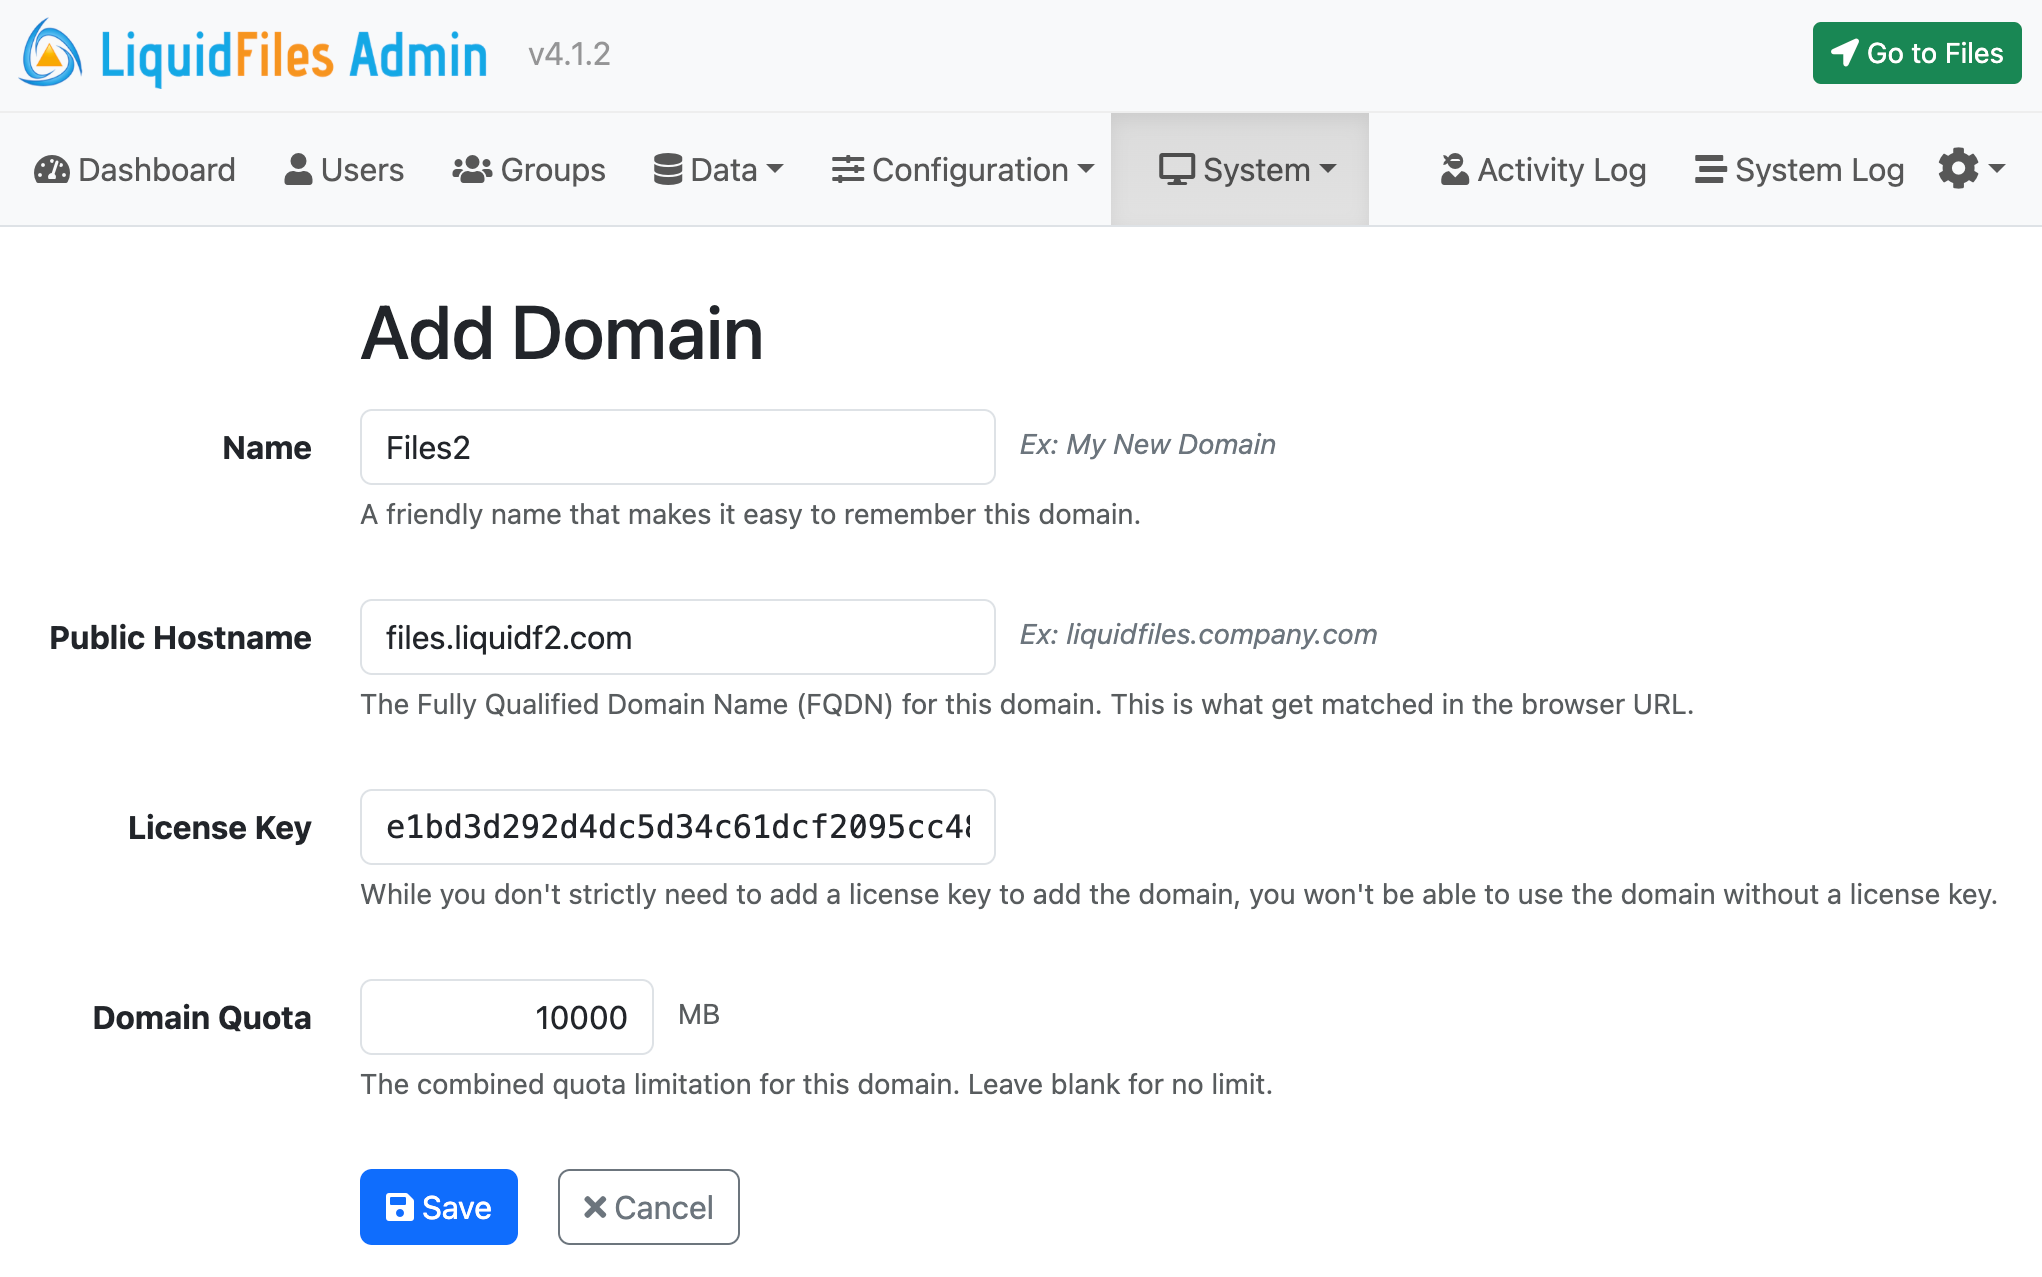Click the System Log lines icon
The image size is (2042, 1277).
(1708, 169)
